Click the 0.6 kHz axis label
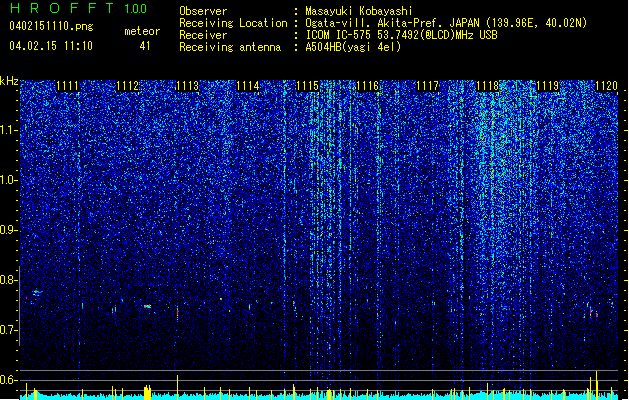 9,380
